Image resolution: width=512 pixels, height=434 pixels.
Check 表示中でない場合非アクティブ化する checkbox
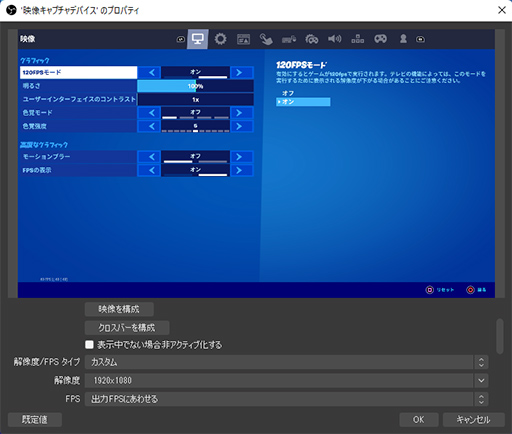pos(89,344)
